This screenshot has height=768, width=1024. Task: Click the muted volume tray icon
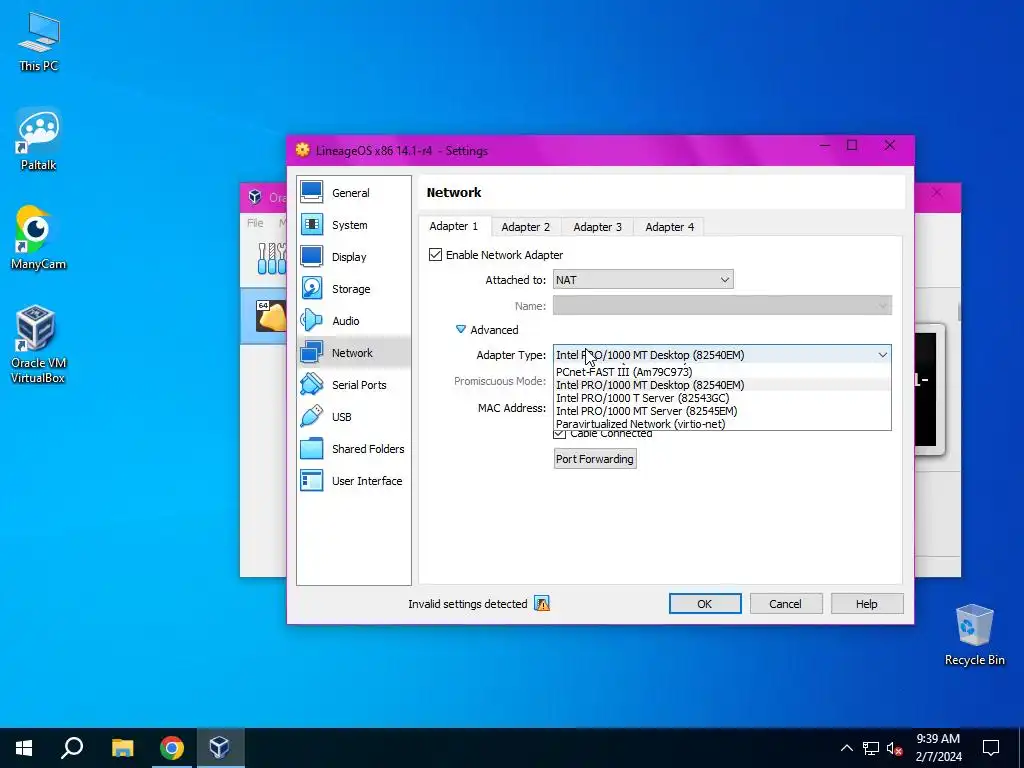pyautogui.click(x=895, y=748)
